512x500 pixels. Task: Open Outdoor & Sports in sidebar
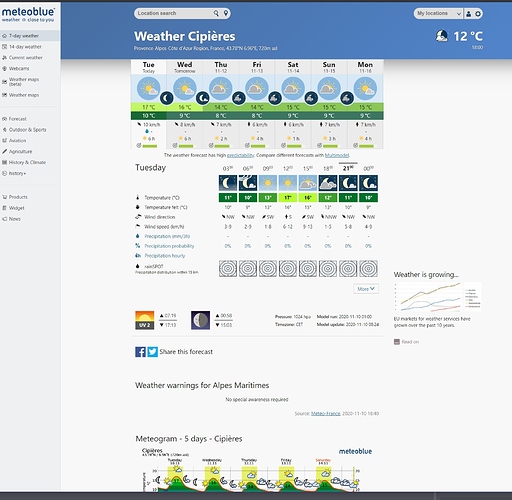pos(27,130)
